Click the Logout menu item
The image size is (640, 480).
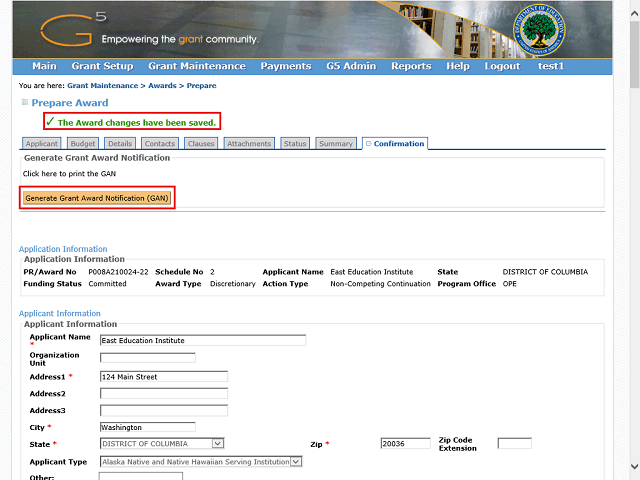click(x=502, y=67)
